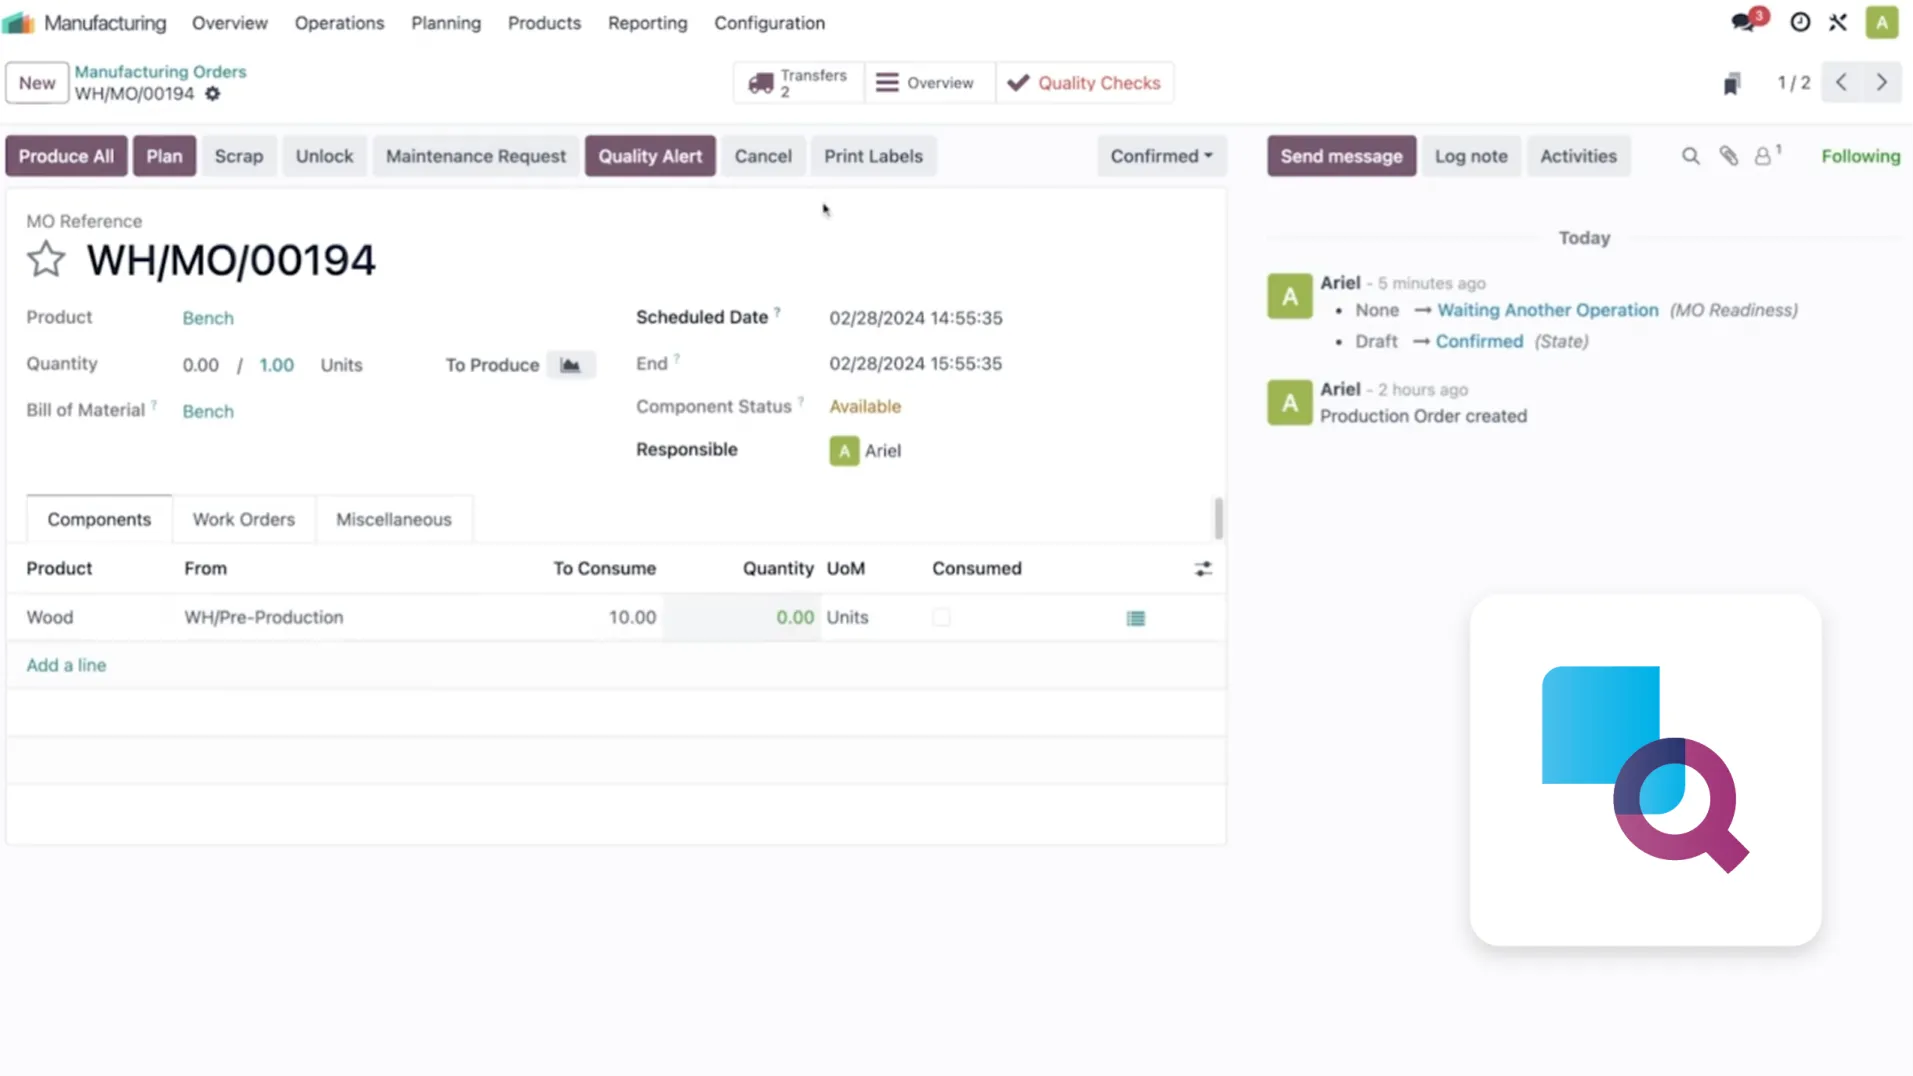The image size is (1913, 1076).
Task: Expand the Confirmed status dropdown
Action: coord(1161,156)
